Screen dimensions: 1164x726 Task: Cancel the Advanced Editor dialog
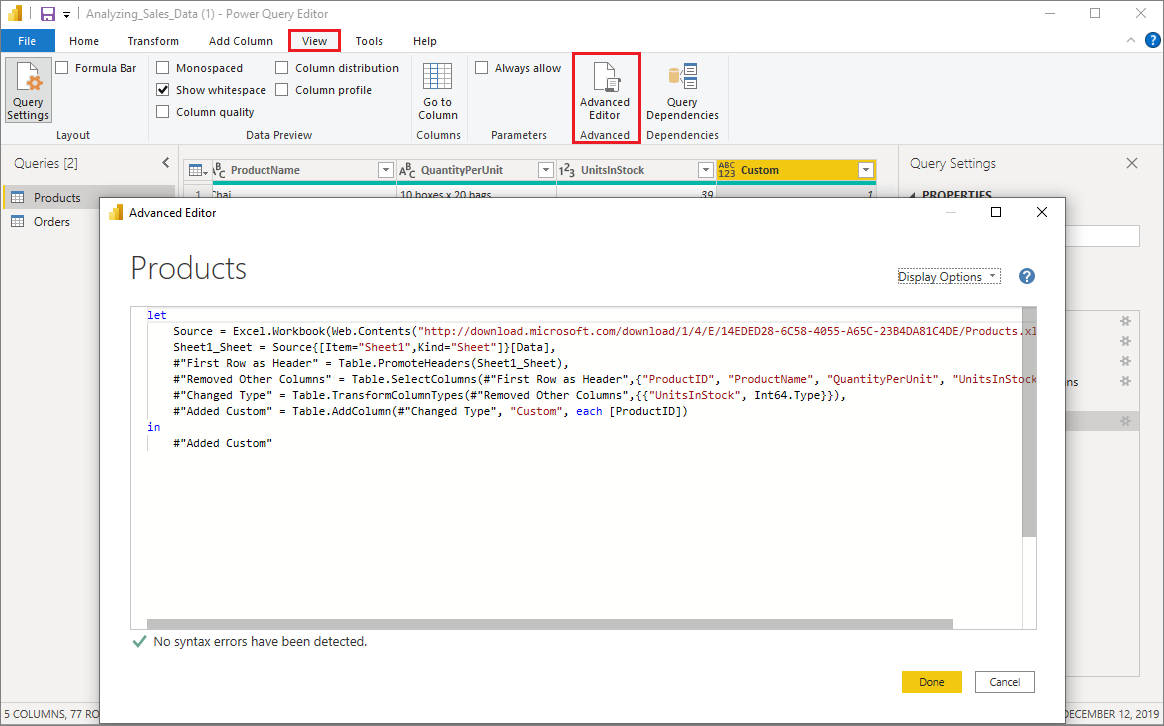[x=1004, y=681]
